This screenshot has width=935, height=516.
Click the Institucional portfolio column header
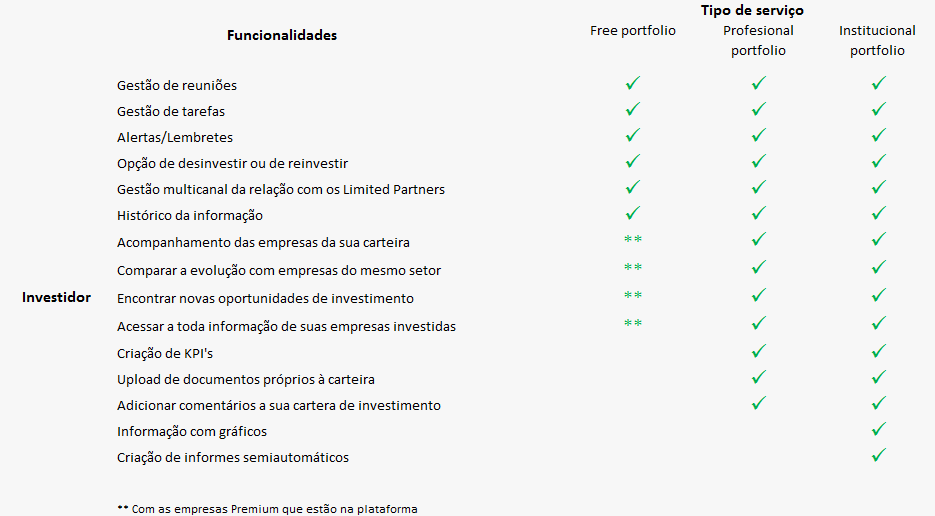(877, 41)
